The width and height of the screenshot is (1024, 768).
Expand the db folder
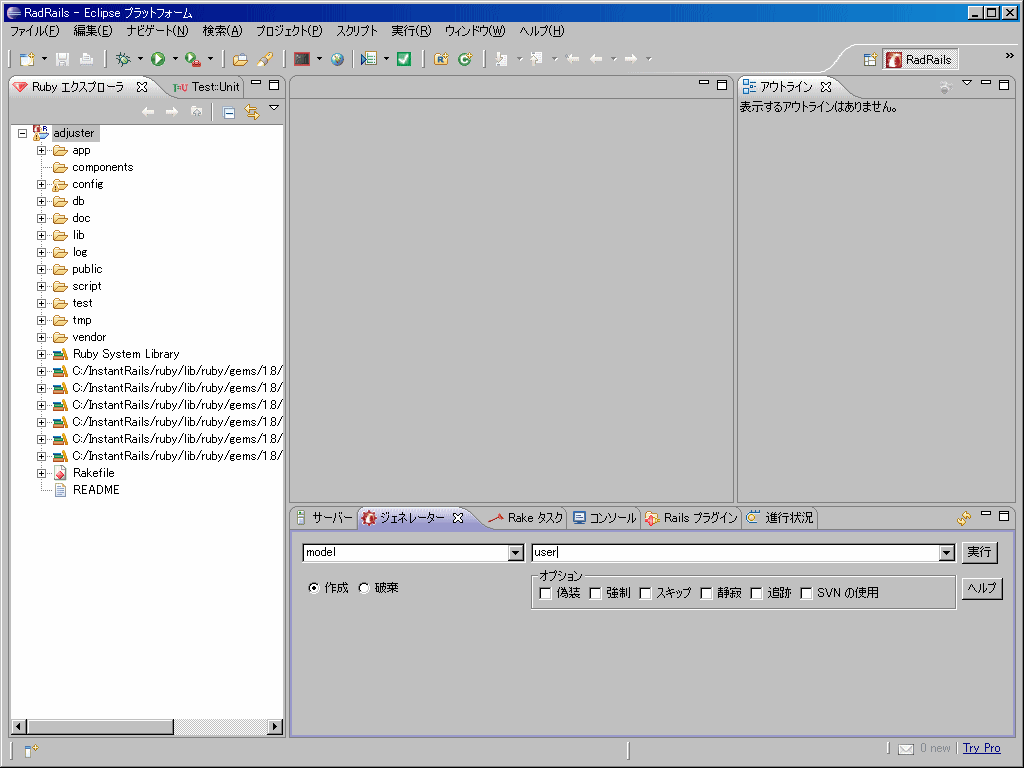click(41, 201)
